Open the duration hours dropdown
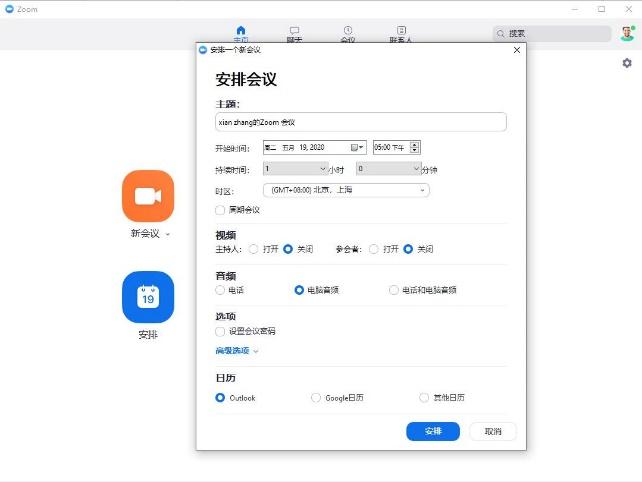This screenshot has width=642, height=482. click(x=296, y=169)
